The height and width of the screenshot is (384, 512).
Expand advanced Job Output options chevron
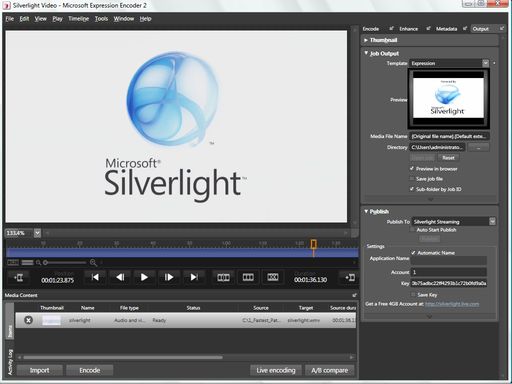[430, 199]
